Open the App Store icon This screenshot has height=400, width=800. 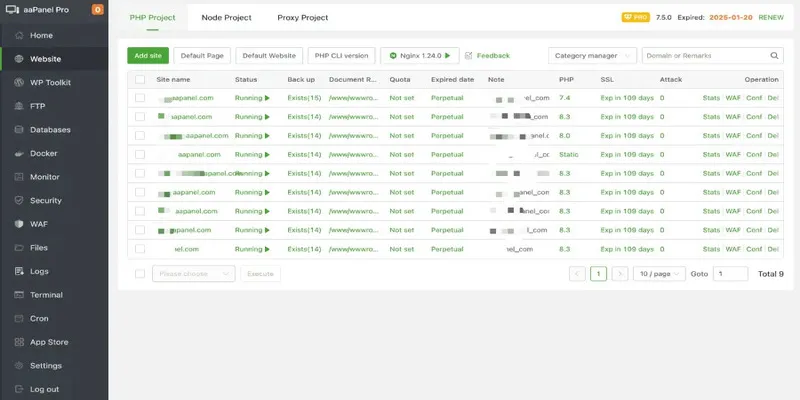[x=16, y=342]
